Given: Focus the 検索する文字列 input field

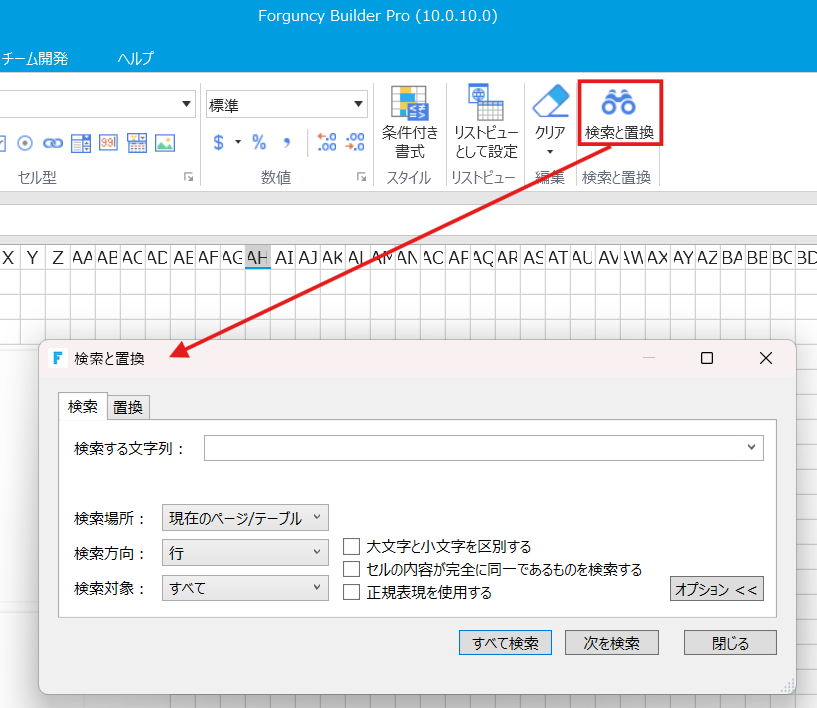Looking at the screenshot, I should pos(484,448).
